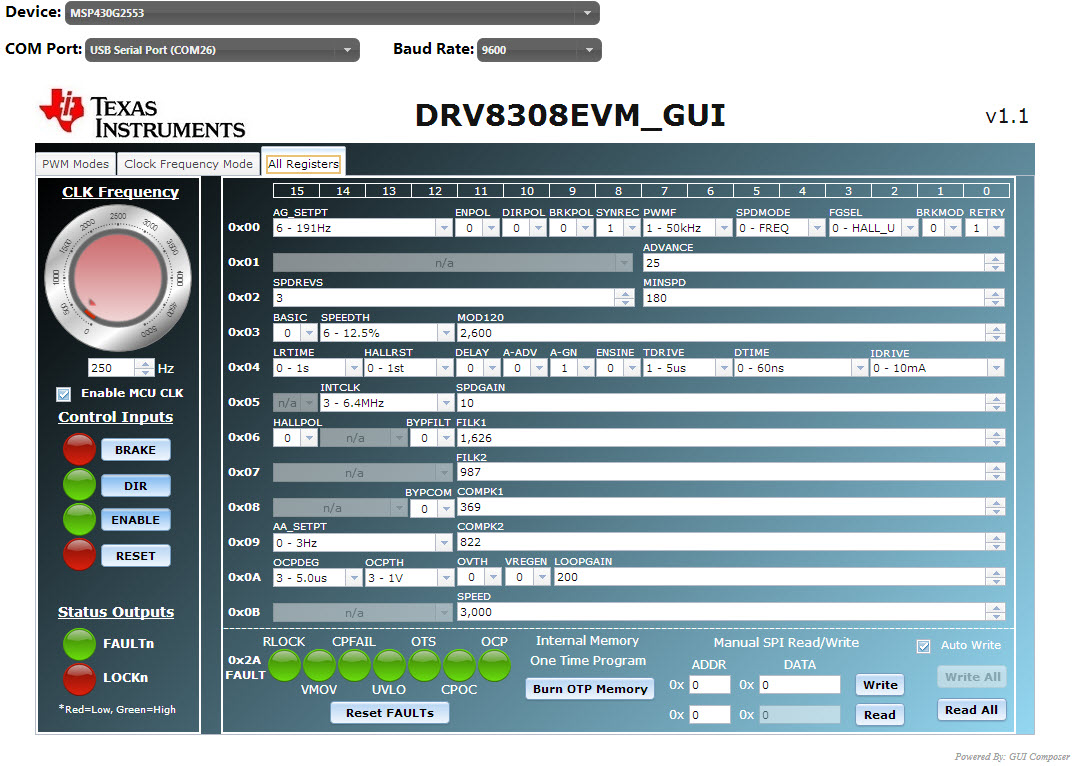Viewport: 1078px width, 766px height.
Task: Open the Baud Rate dropdown
Action: pyautogui.click(x=539, y=50)
